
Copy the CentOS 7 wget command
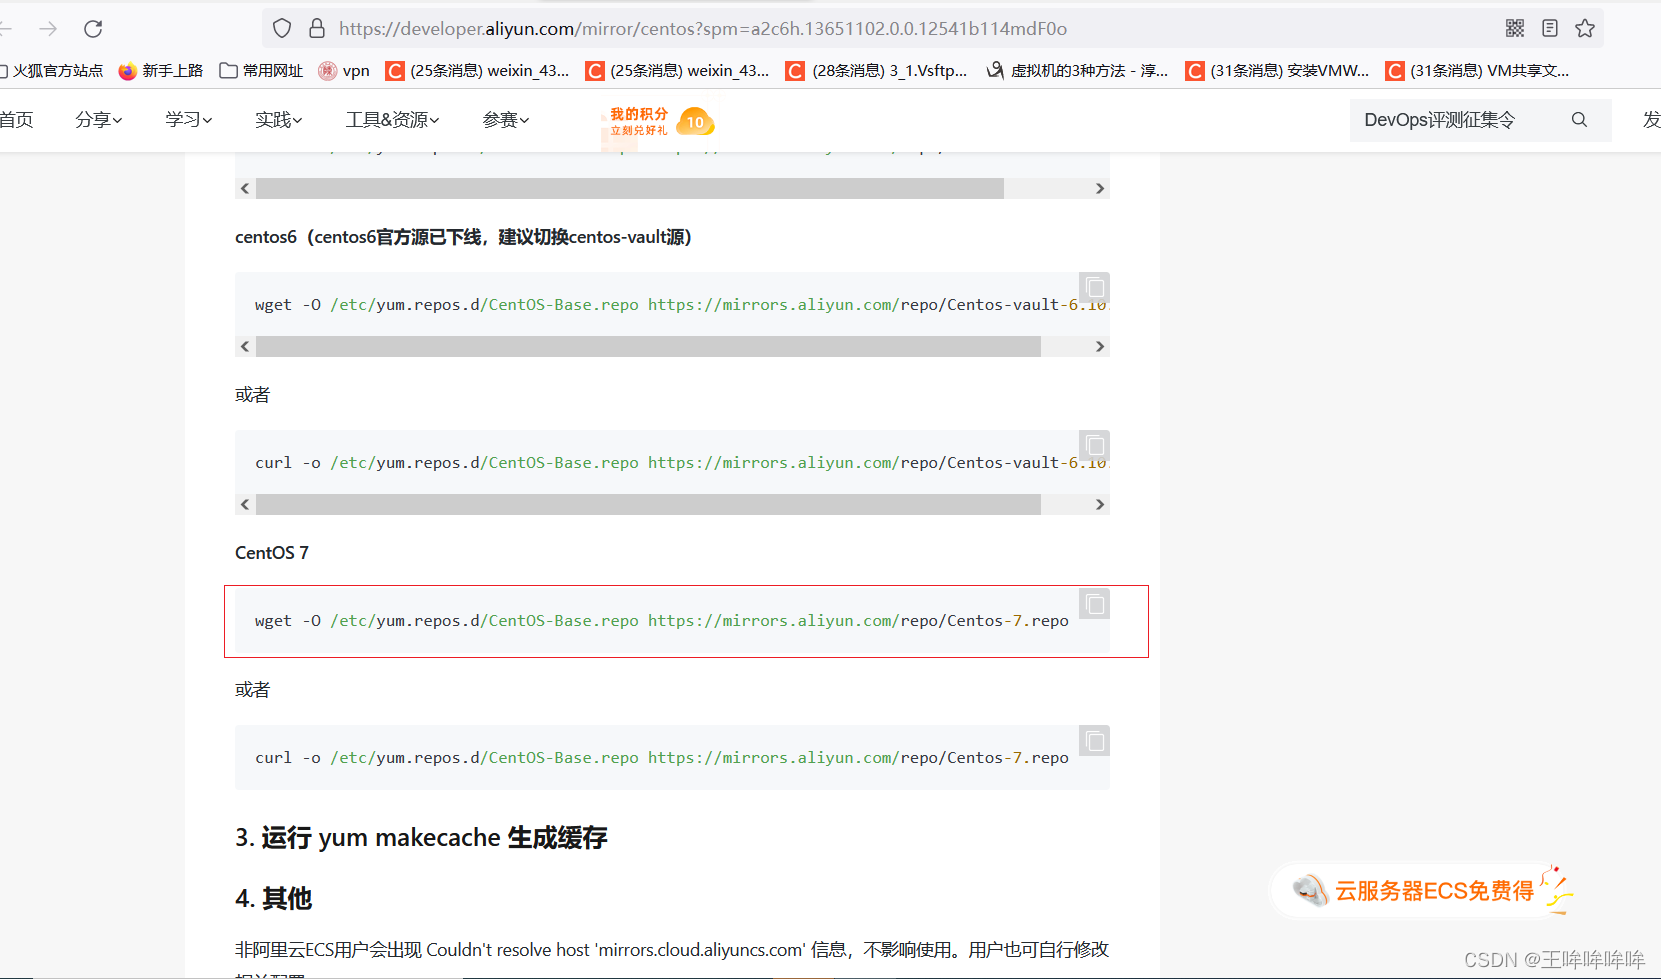click(1095, 604)
